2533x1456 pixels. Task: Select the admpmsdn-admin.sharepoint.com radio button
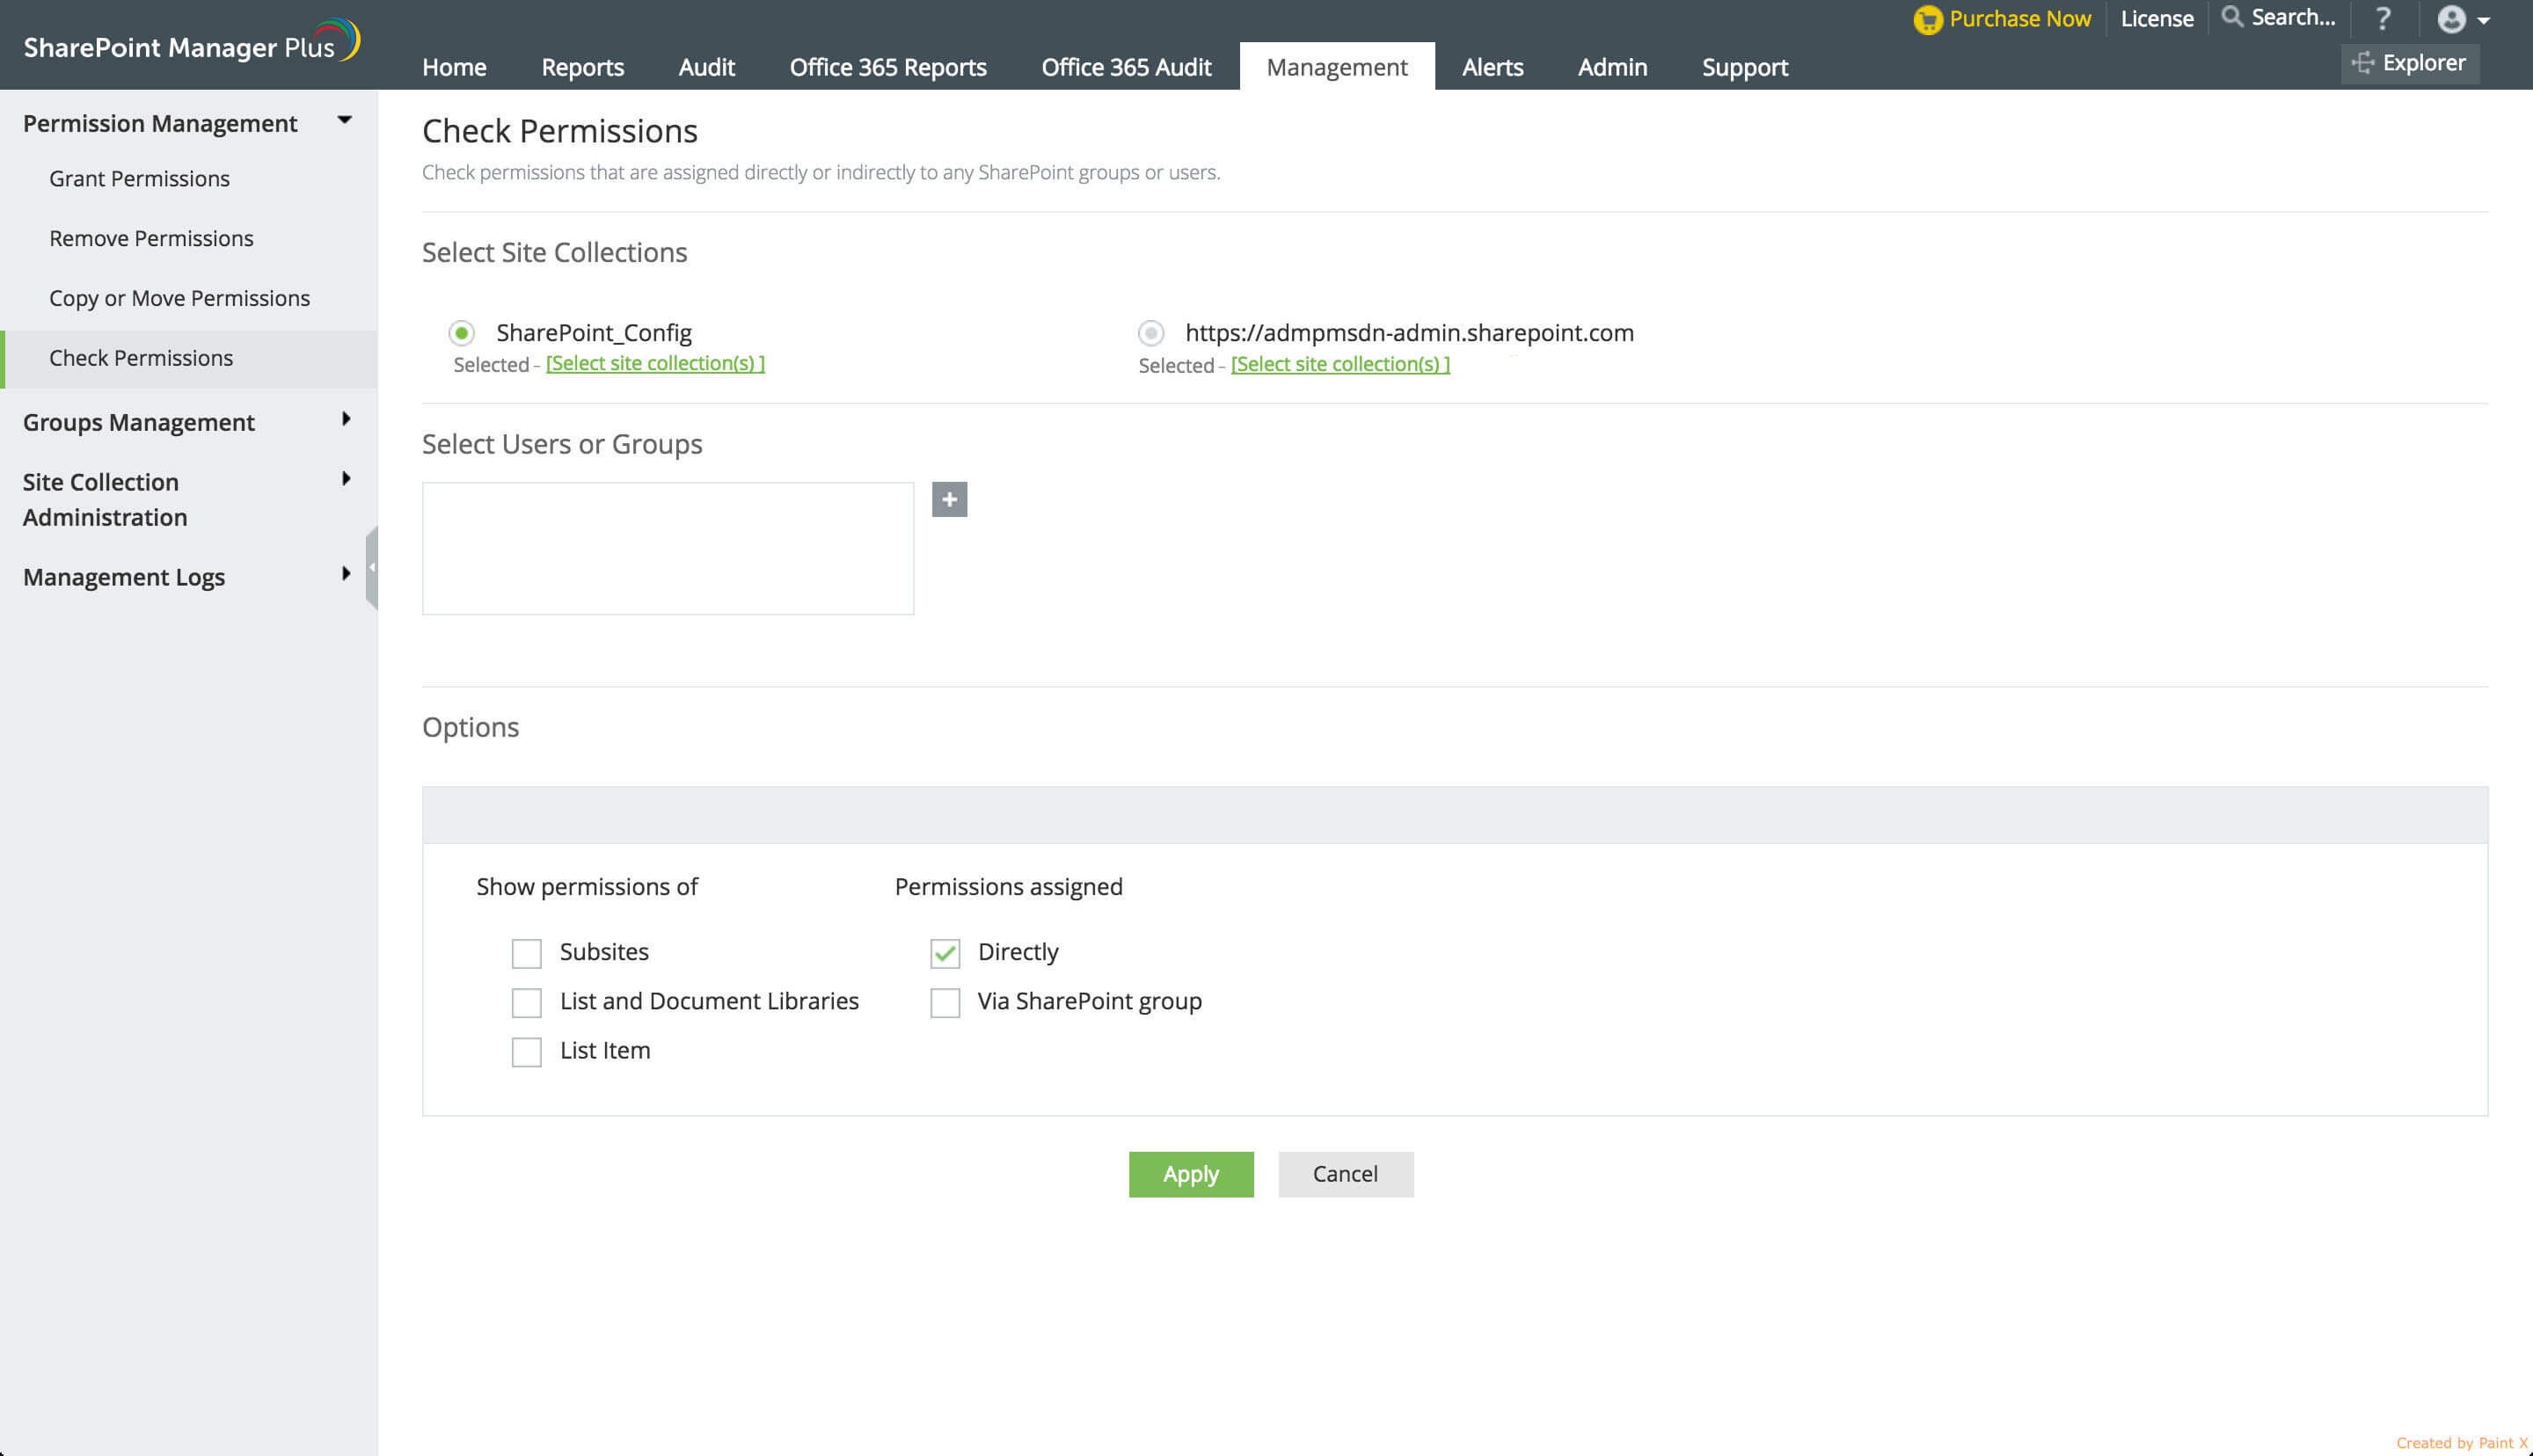pos(1151,333)
